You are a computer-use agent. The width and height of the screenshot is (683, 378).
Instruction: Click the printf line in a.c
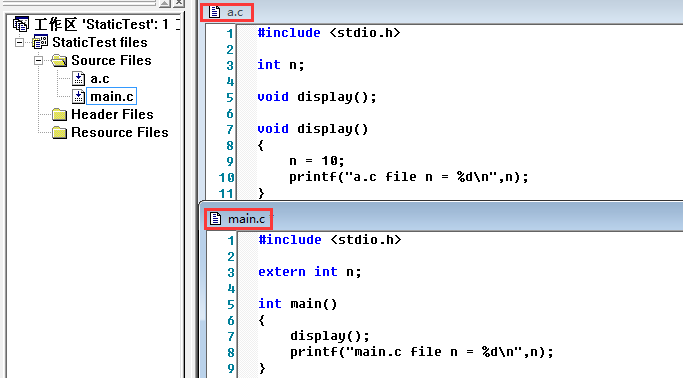click(x=409, y=177)
